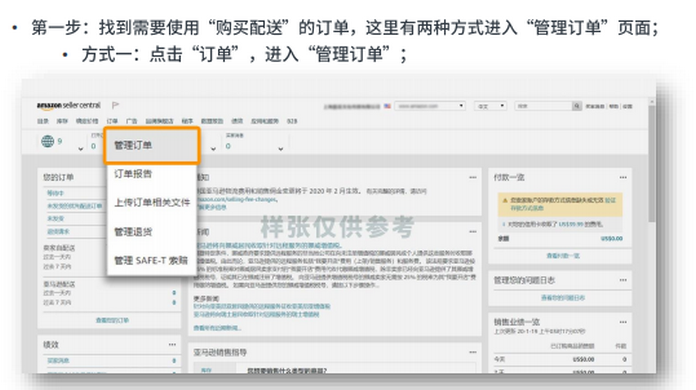Open the 广告 navigation menu
This screenshot has width=696, height=390.
[132, 121]
